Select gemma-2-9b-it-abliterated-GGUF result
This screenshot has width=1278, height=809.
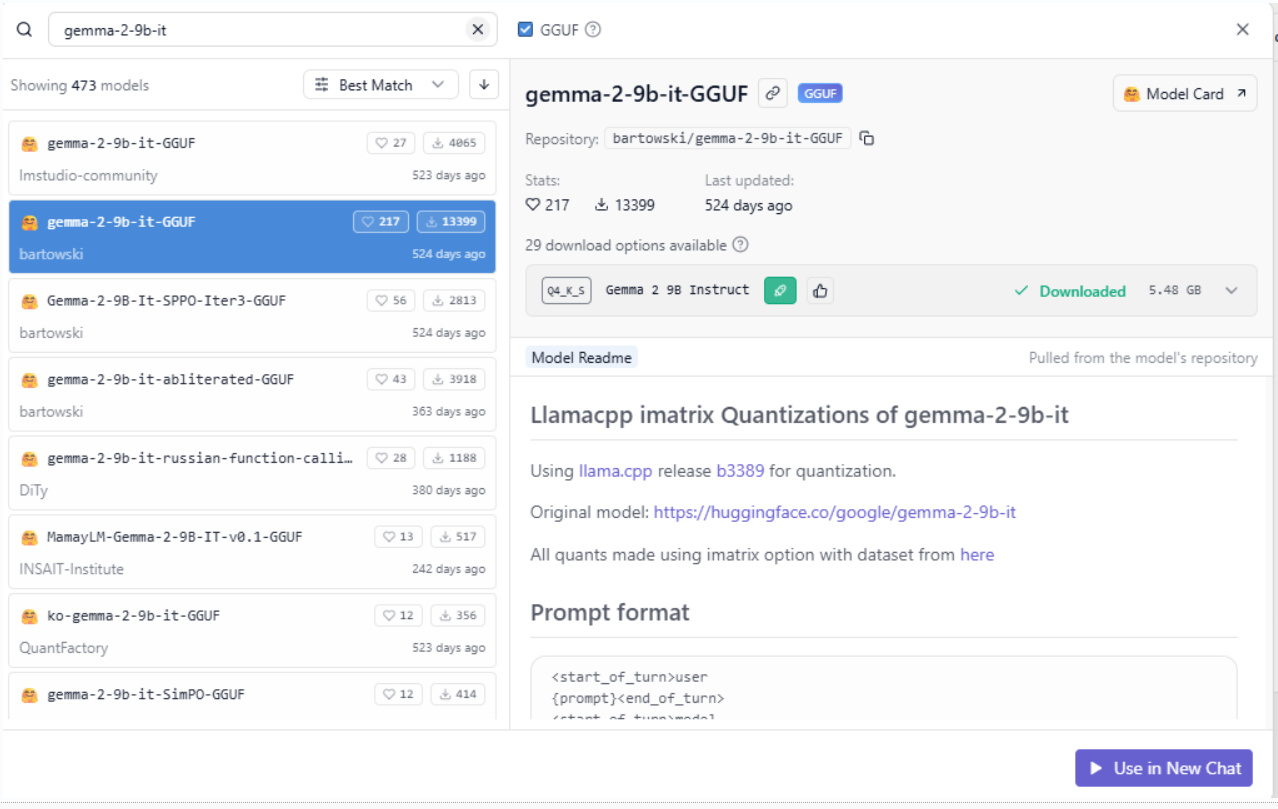pos(252,394)
